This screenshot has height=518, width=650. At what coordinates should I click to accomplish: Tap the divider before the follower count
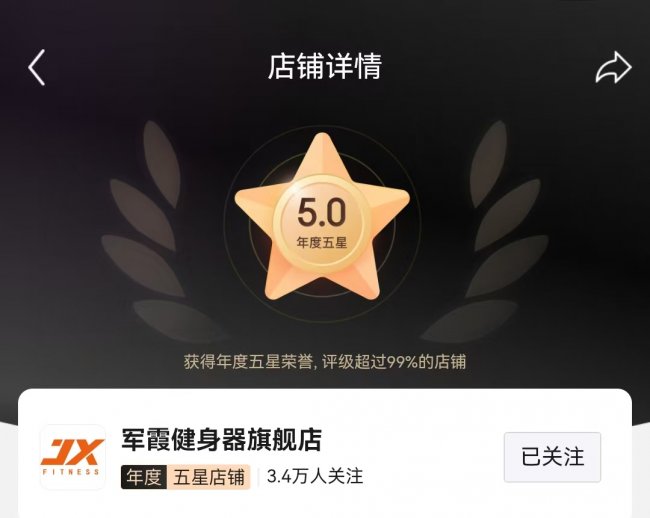pos(258,477)
